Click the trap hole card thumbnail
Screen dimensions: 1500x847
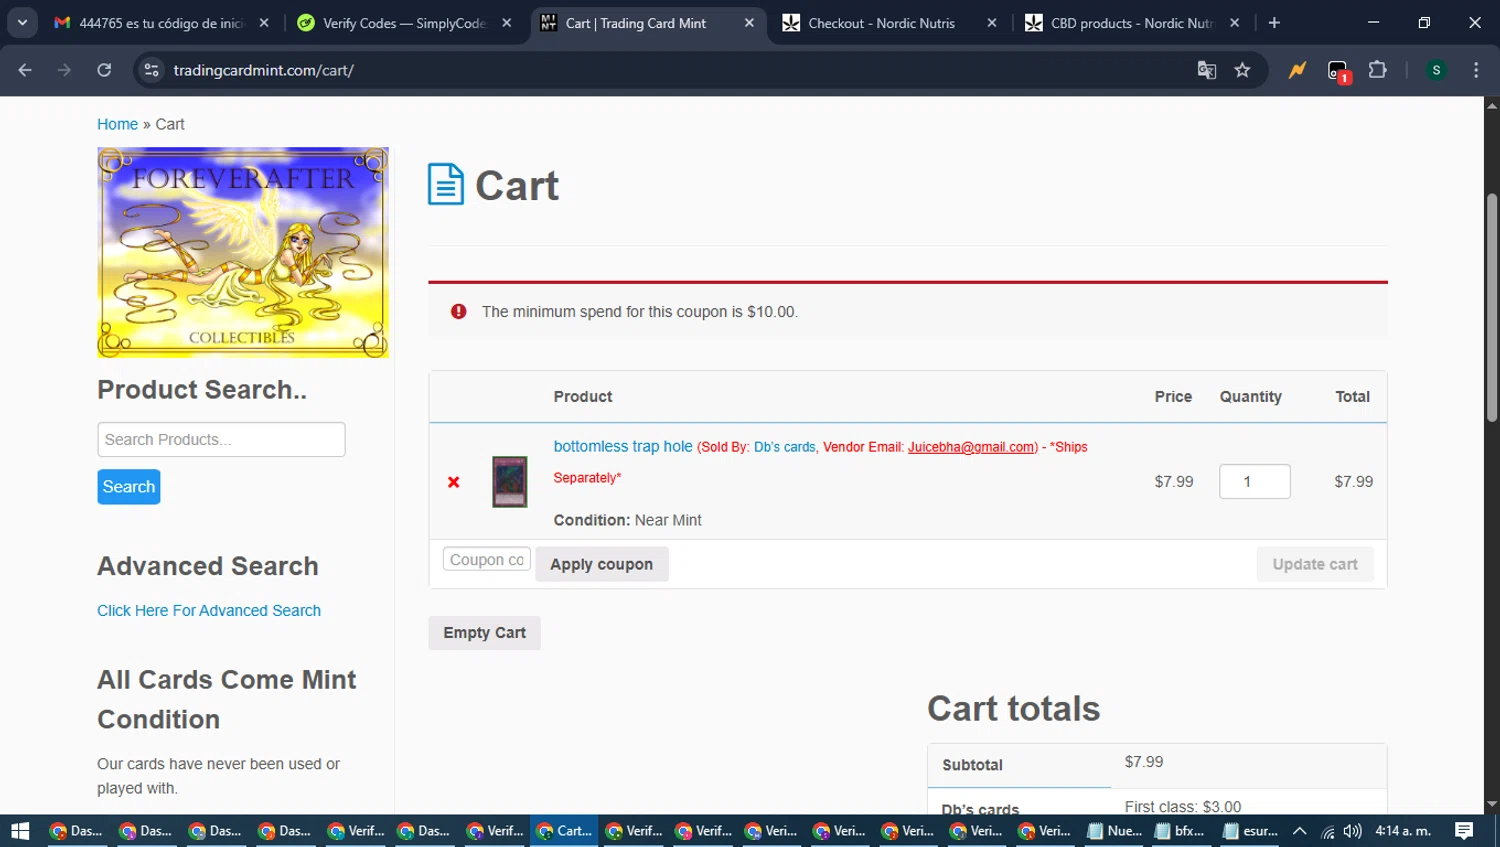[510, 482]
